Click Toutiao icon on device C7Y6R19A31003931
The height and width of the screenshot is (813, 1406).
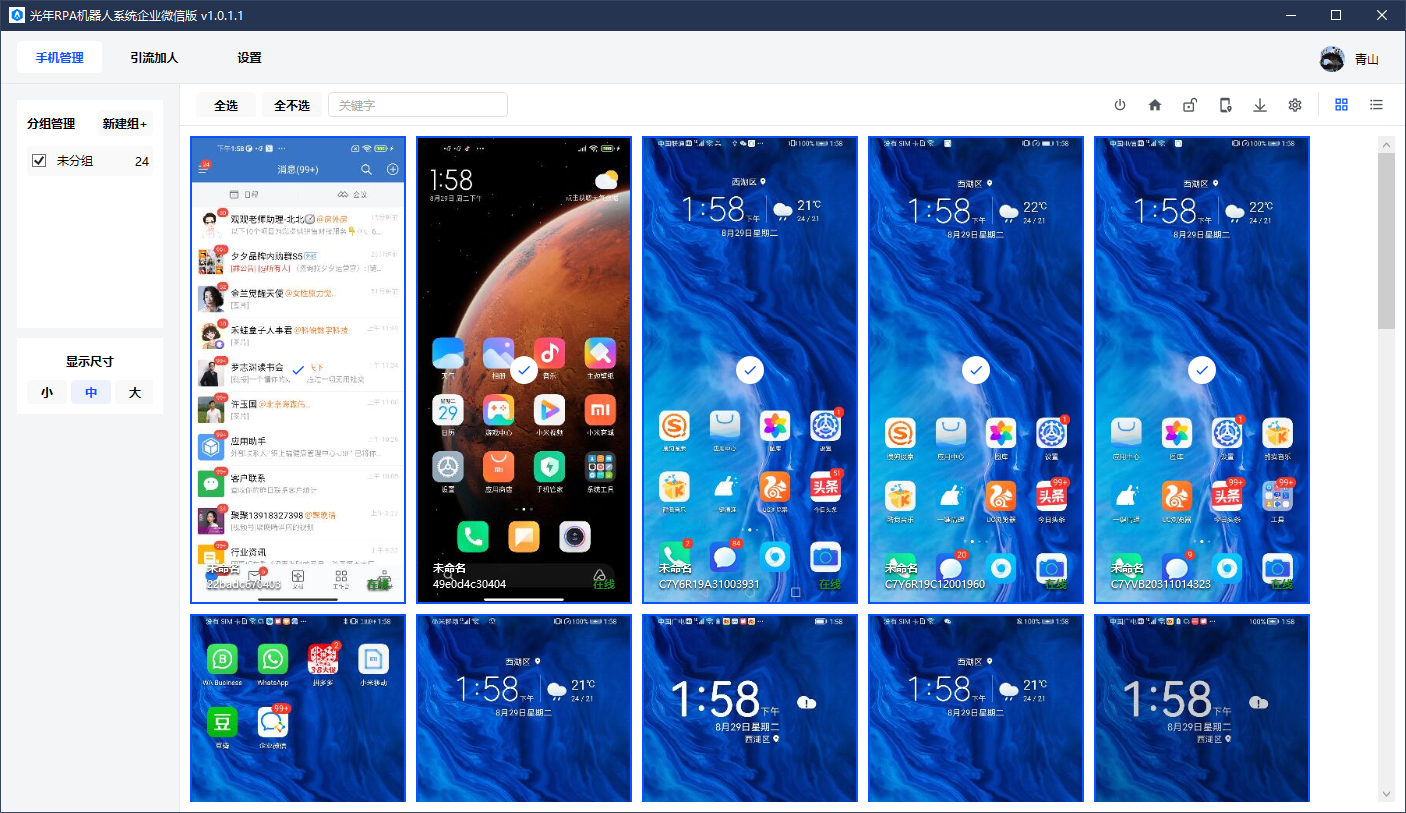pos(825,487)
